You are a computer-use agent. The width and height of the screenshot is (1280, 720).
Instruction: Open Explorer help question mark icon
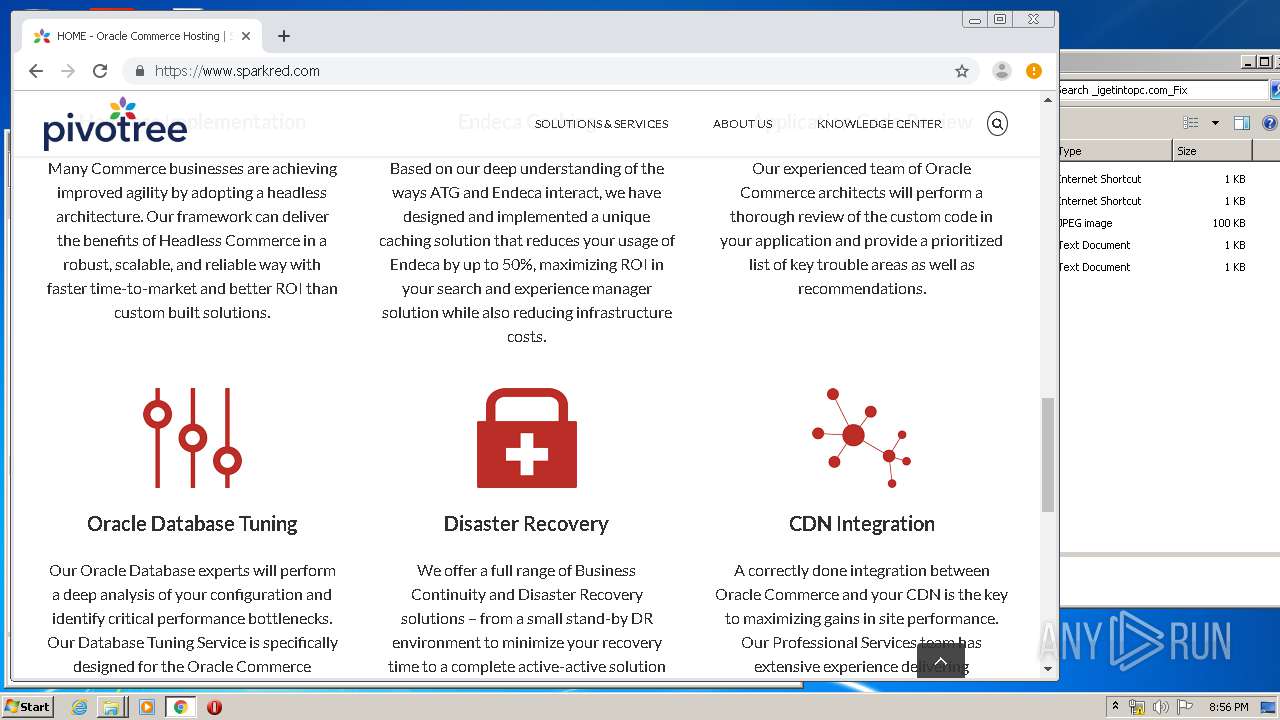click(x=1269, y=123)
